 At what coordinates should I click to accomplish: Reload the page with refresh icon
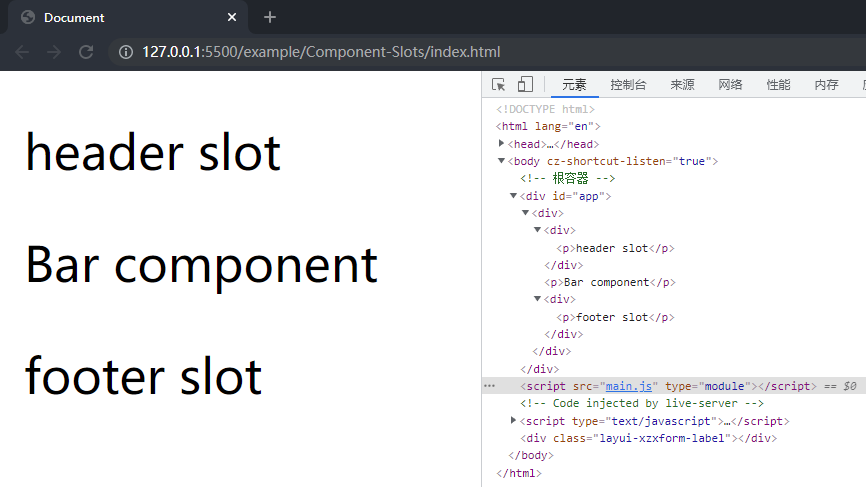pos(86,52)
